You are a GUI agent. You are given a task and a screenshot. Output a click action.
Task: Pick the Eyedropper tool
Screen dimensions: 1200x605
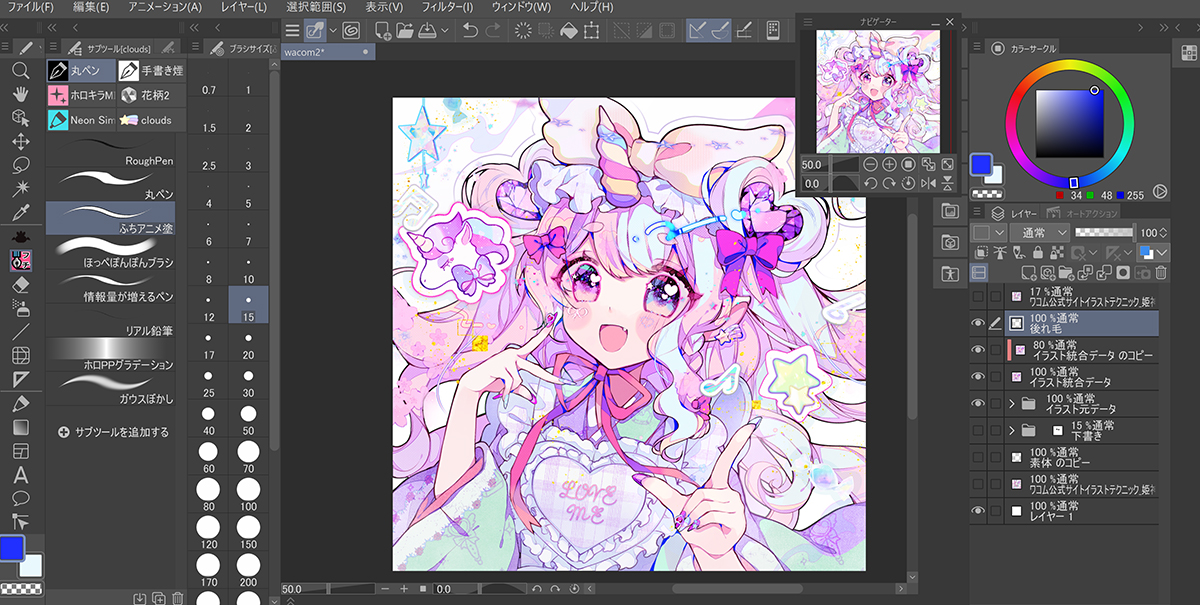click(19, 212)
